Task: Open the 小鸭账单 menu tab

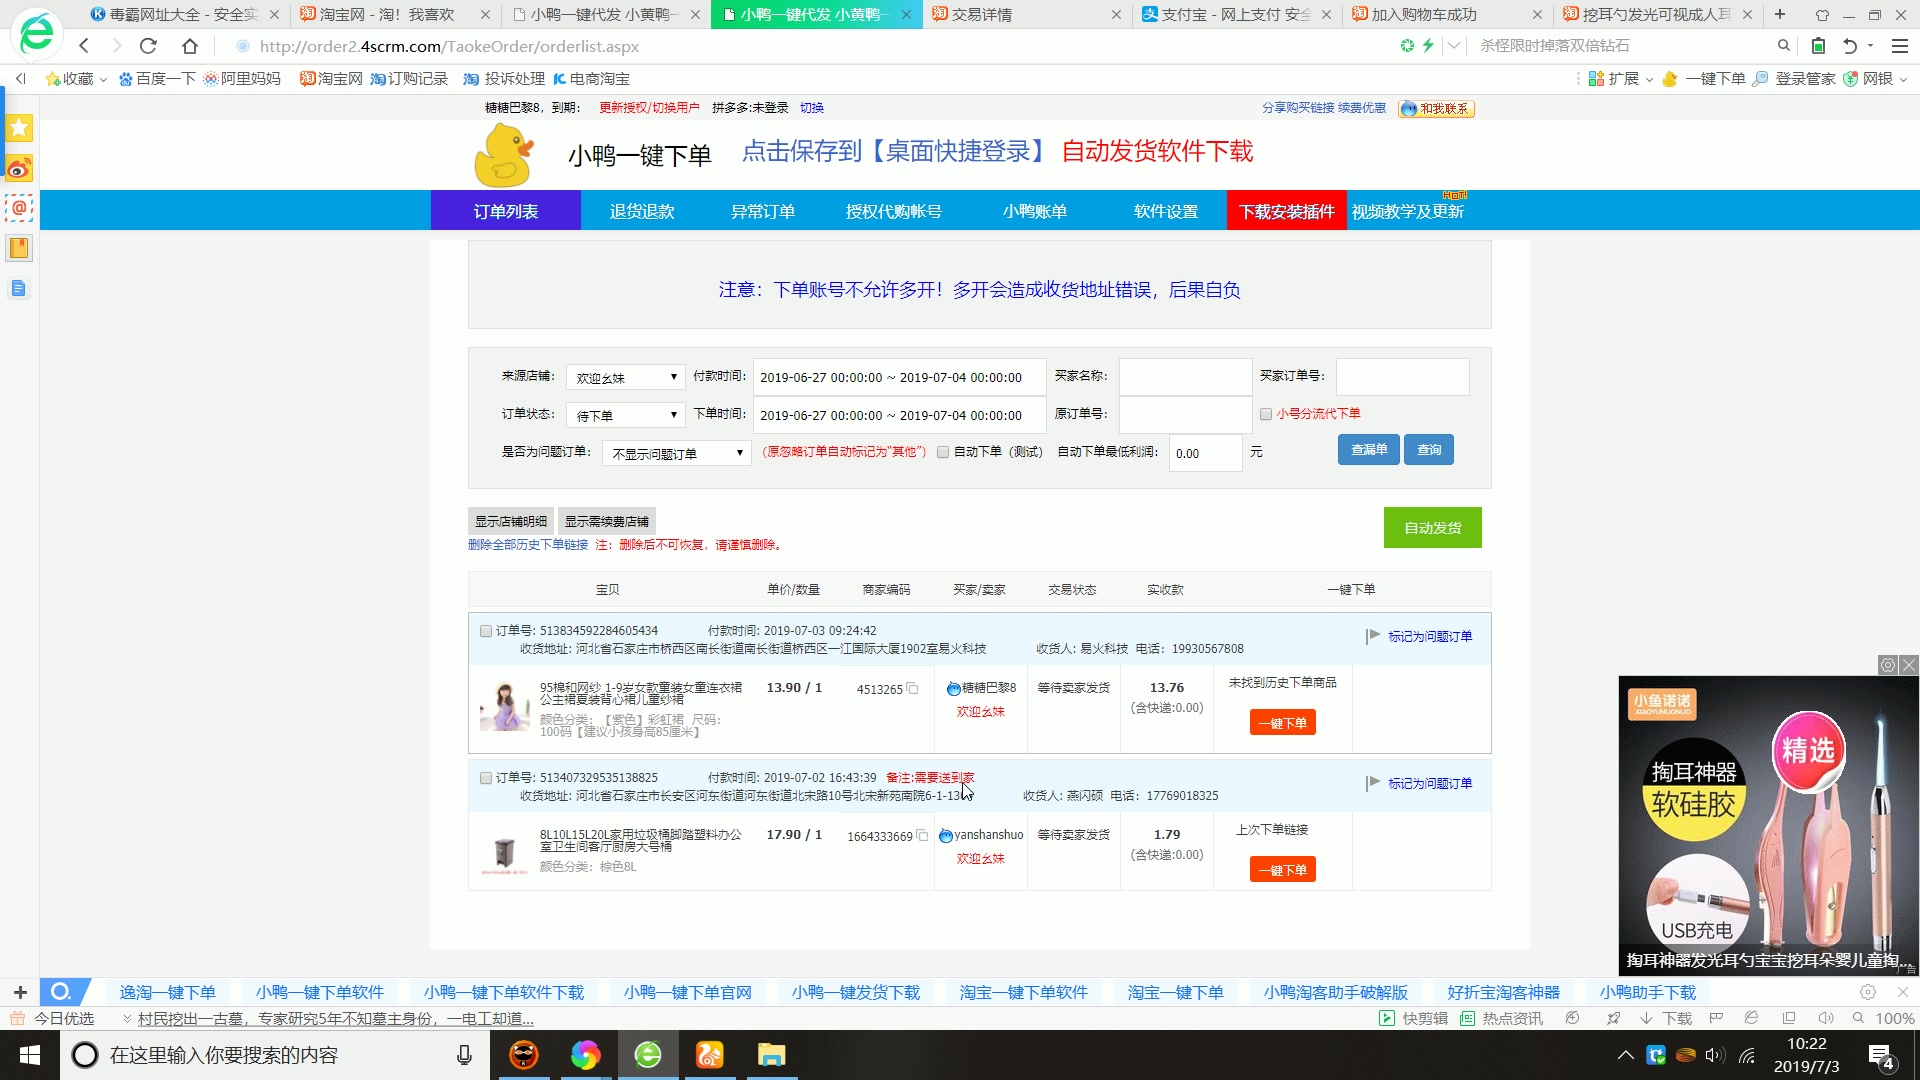Action: [x=1035, y=211]
